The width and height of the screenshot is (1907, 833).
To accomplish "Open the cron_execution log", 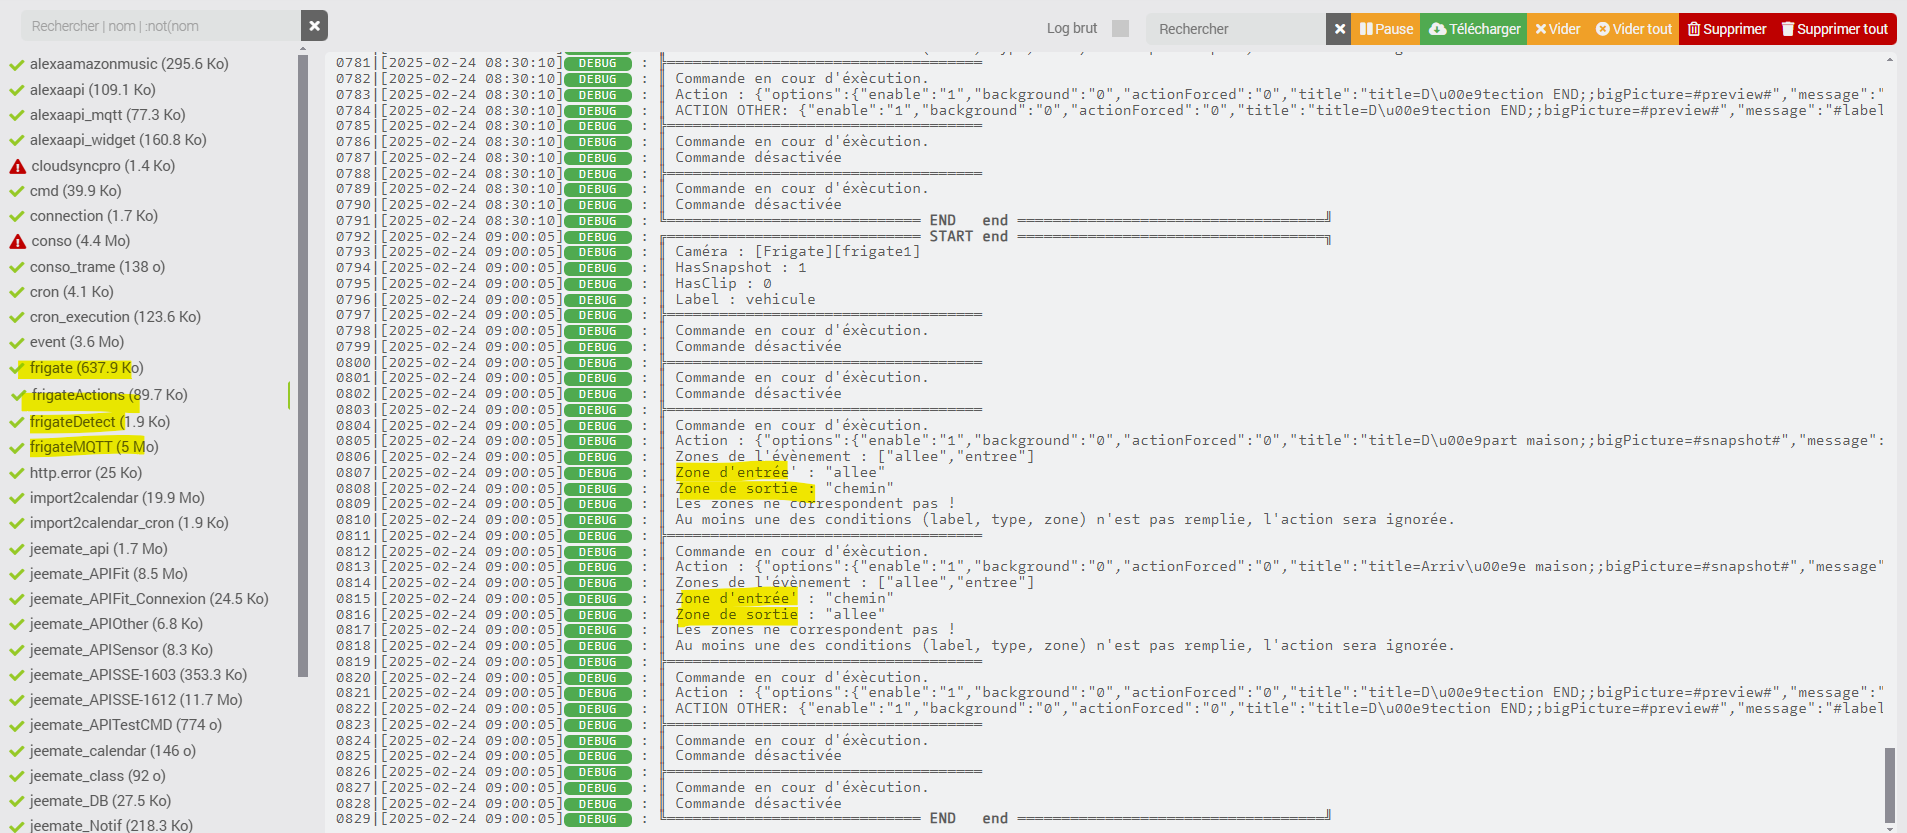I will pyautogui.click(x=115, y=317).
